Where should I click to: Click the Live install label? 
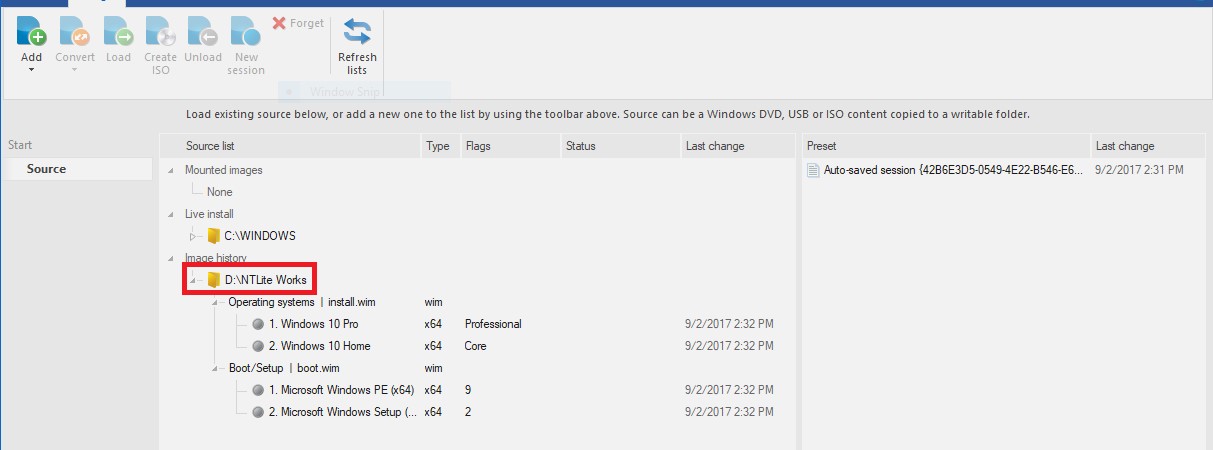[209, 214]
